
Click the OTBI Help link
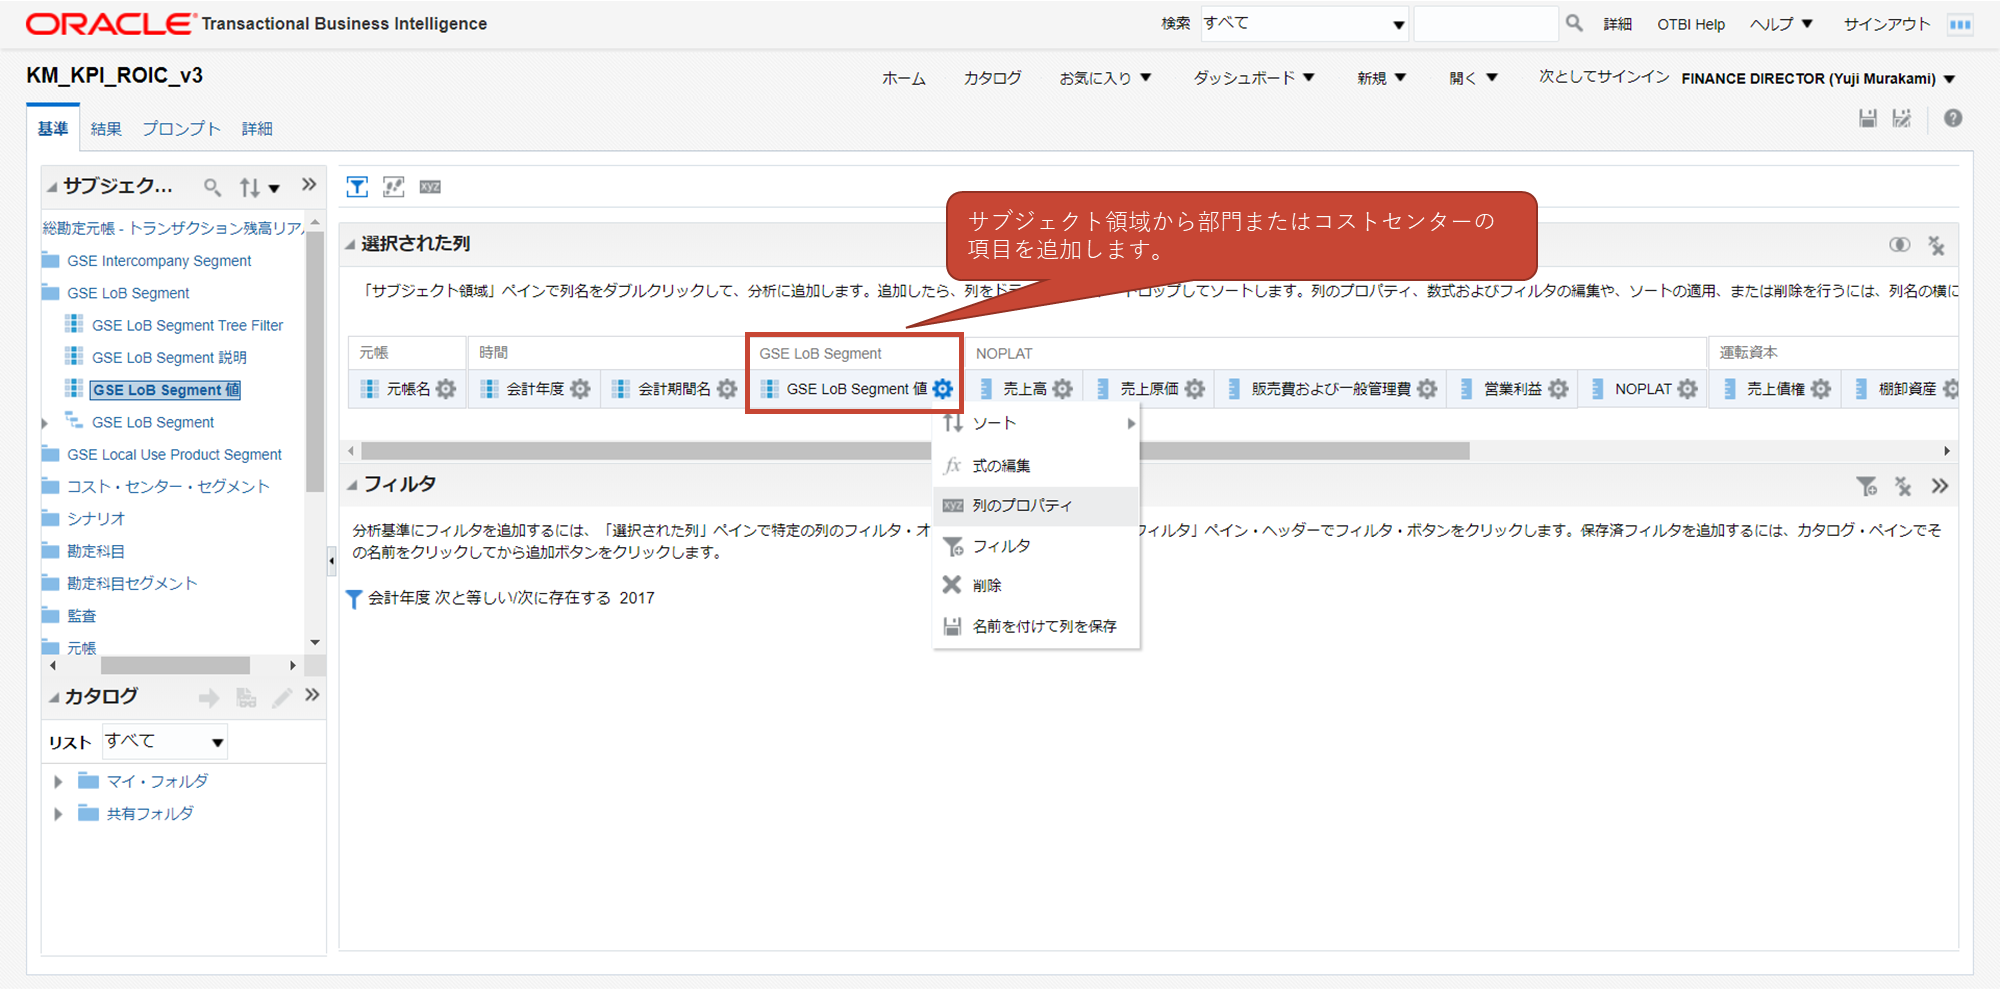(1691, 24)
